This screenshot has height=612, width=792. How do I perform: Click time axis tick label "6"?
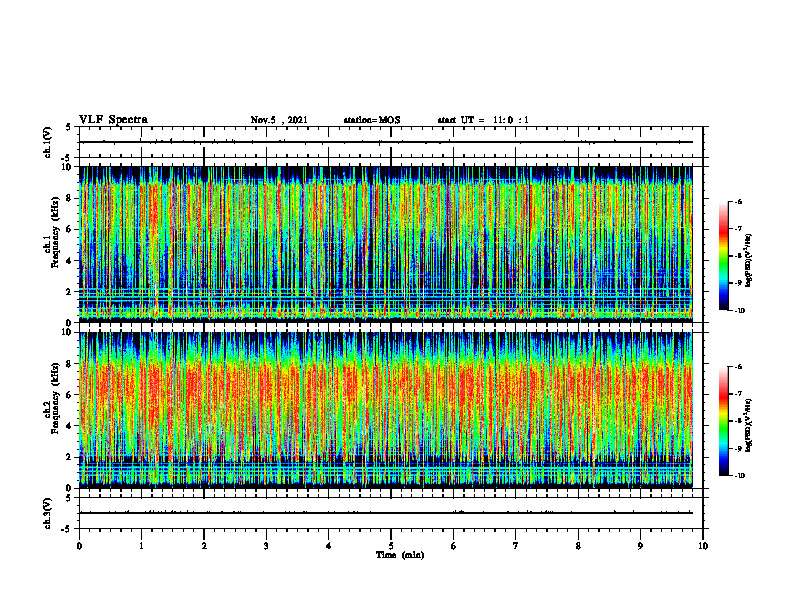pyautogui.click(x=454, y=546)
